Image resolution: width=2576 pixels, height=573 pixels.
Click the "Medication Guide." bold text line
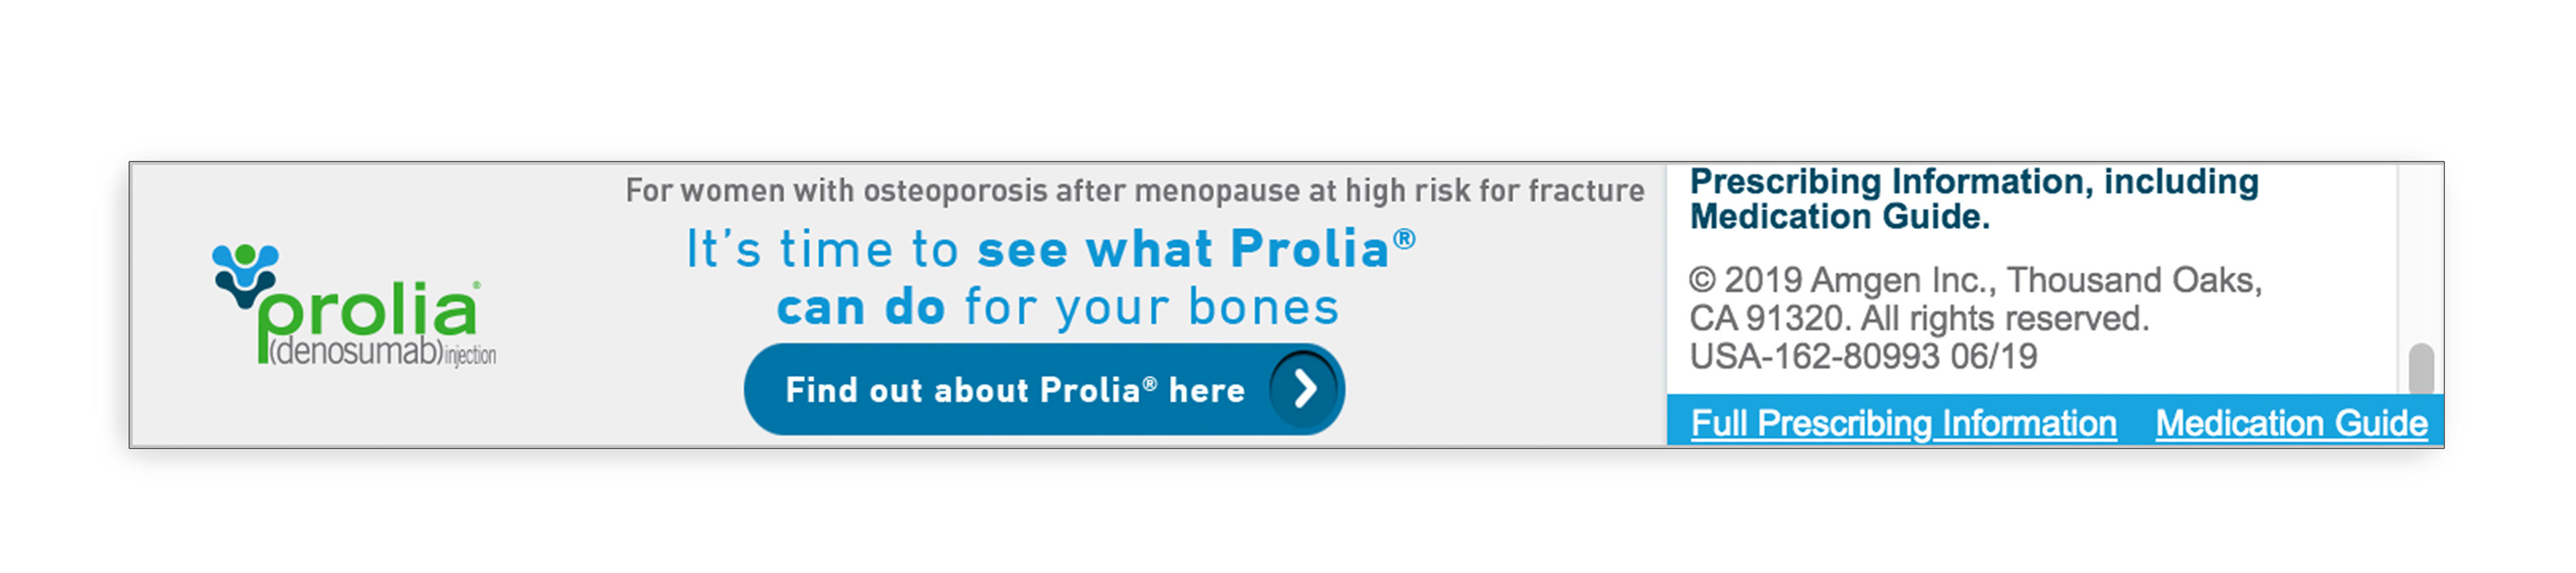point(1839,217)
